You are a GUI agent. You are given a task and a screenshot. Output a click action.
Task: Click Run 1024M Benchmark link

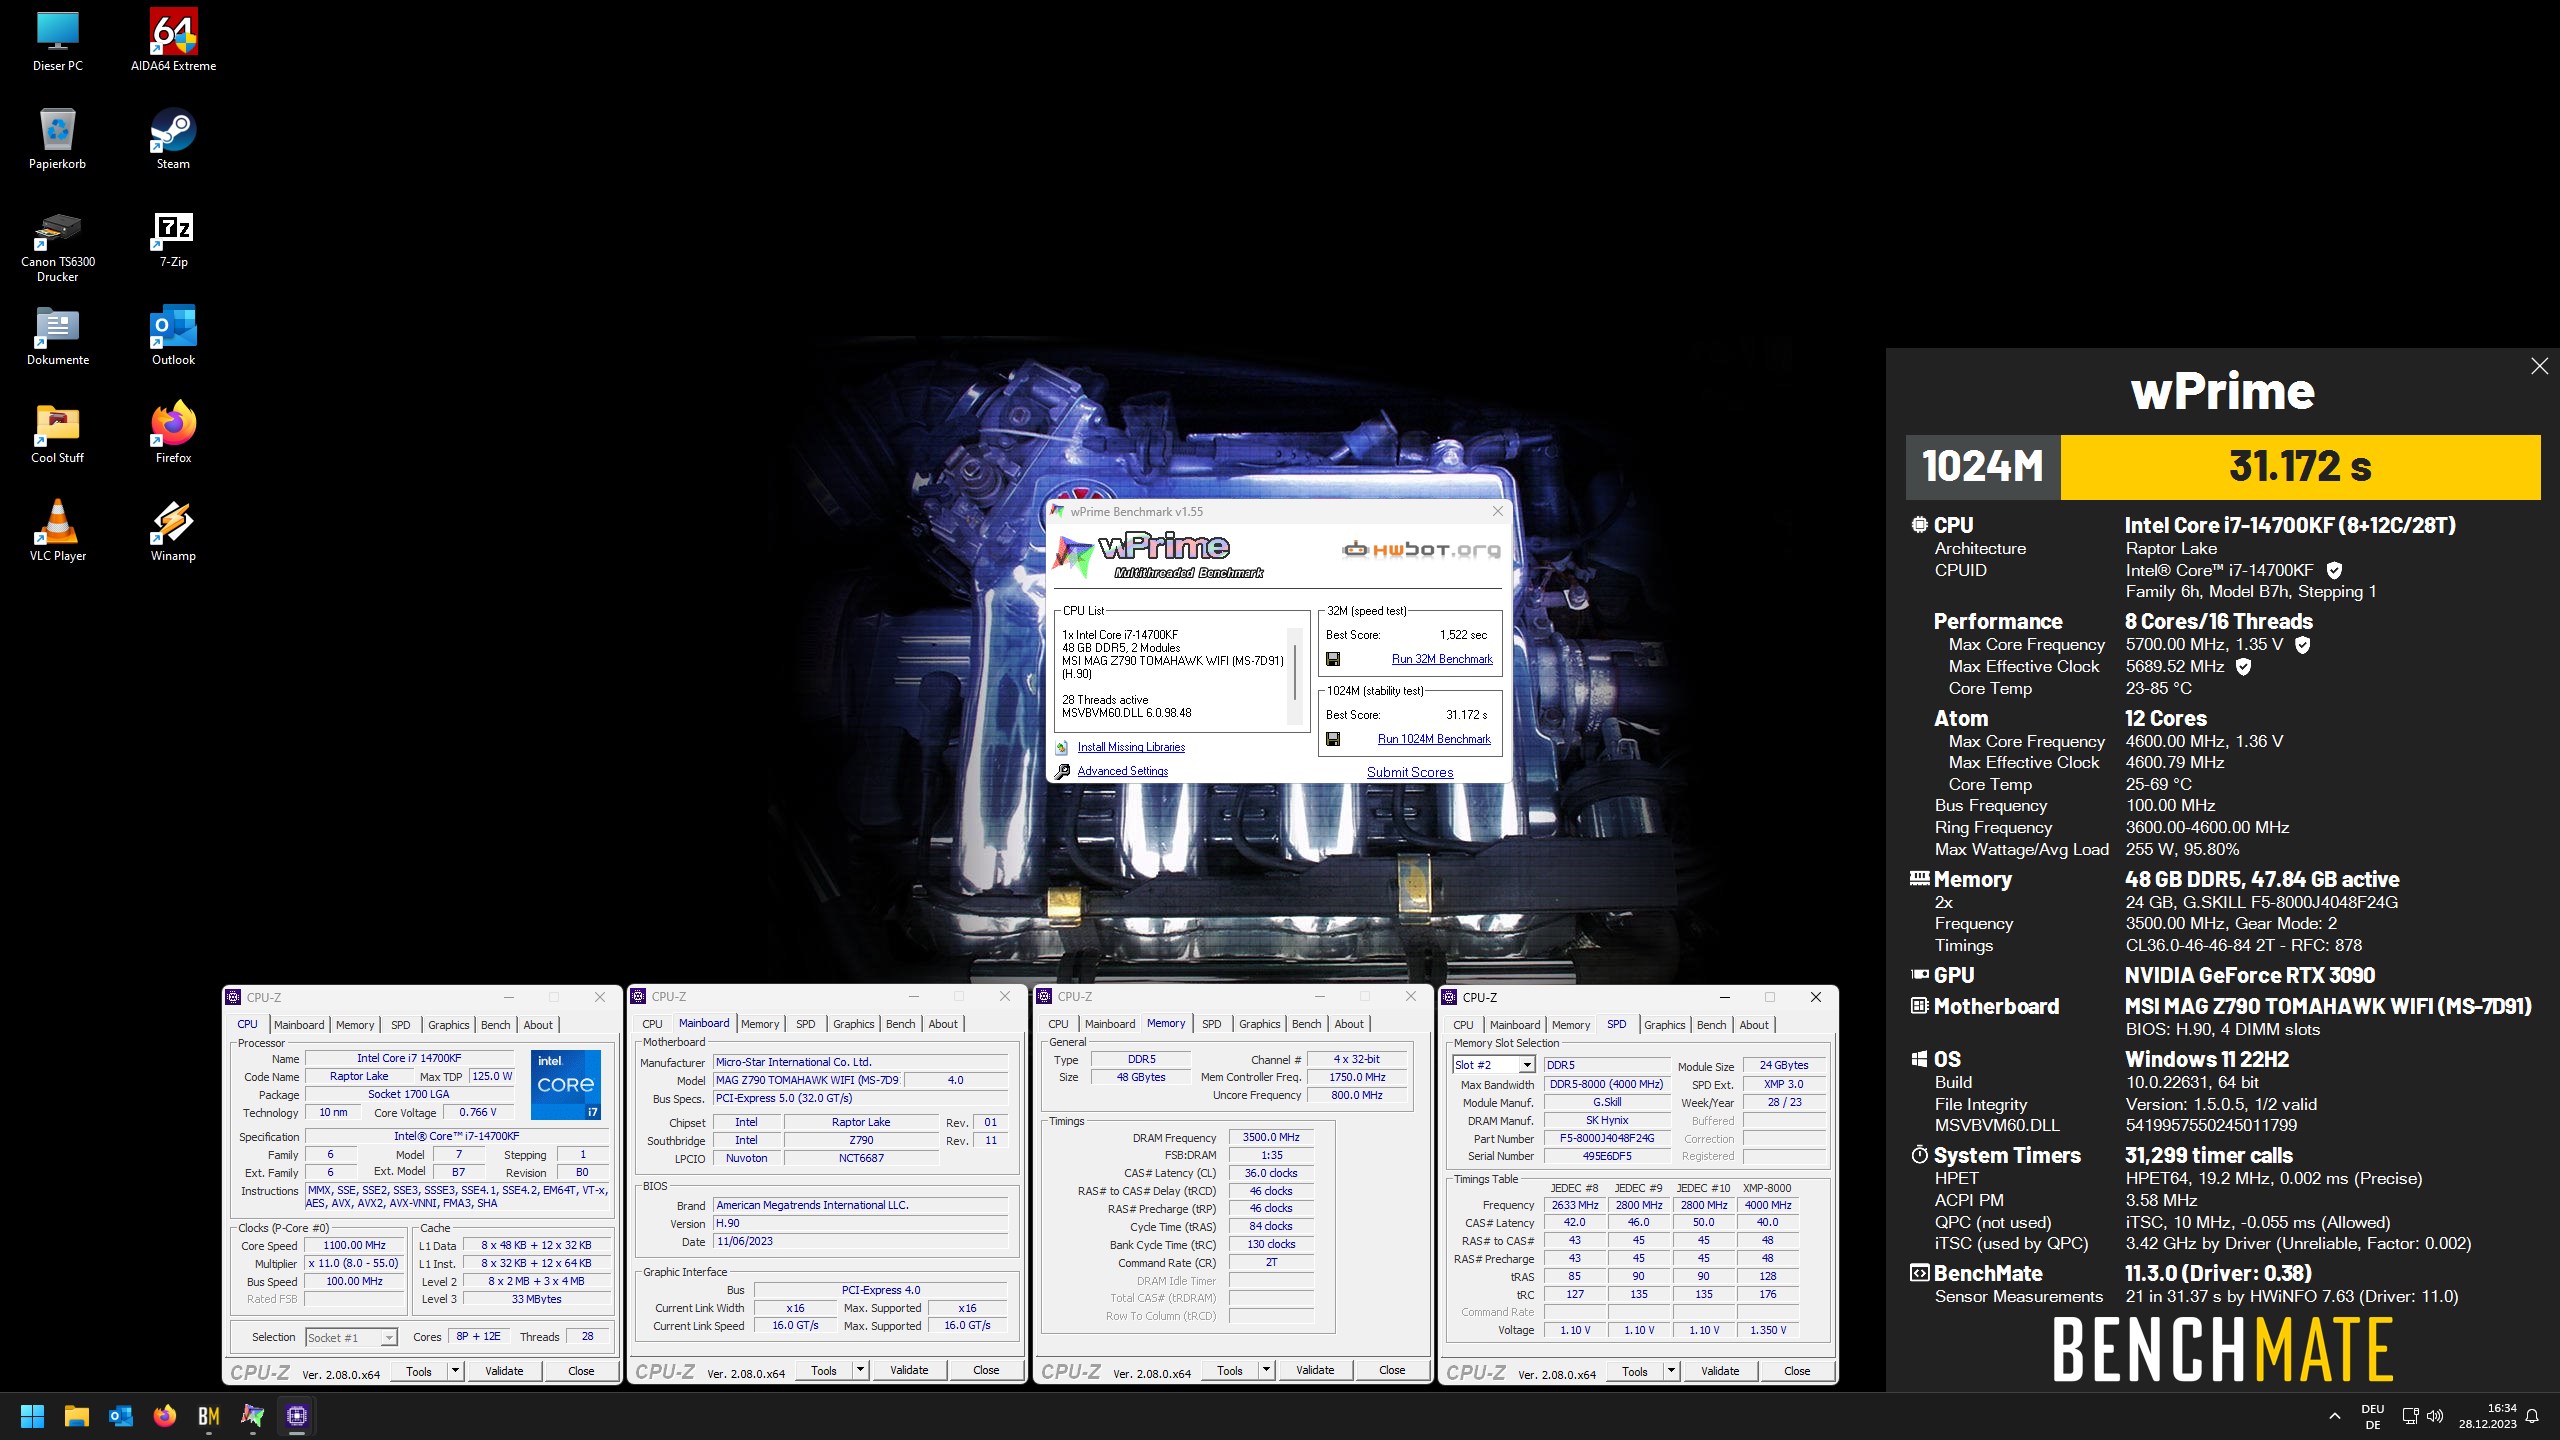click(1434, 739)
